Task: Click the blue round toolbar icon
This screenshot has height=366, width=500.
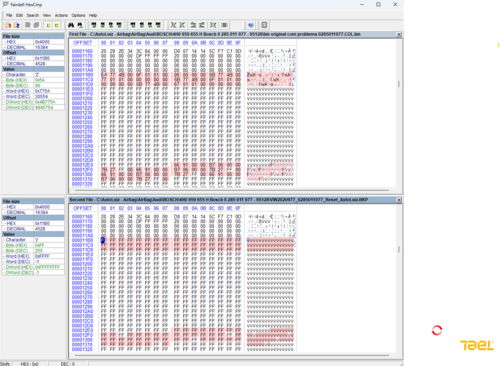Action: 251,25
